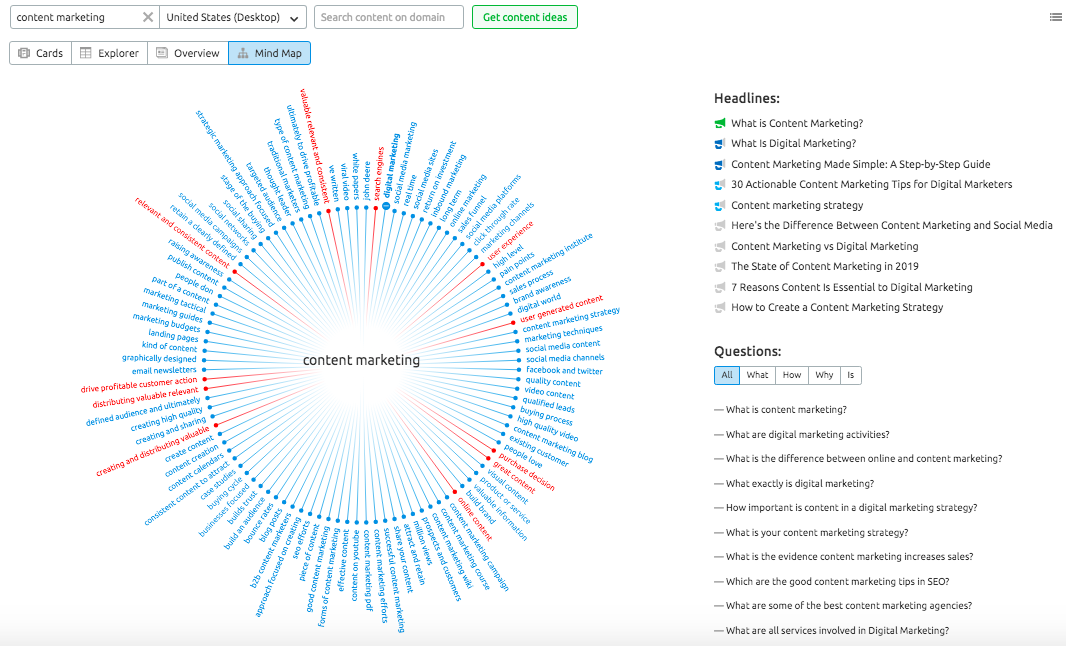The height and width of the screenshot is (646, 1066).
Task: Click the 'Get content ideas' button
Action: click(524, 17)
